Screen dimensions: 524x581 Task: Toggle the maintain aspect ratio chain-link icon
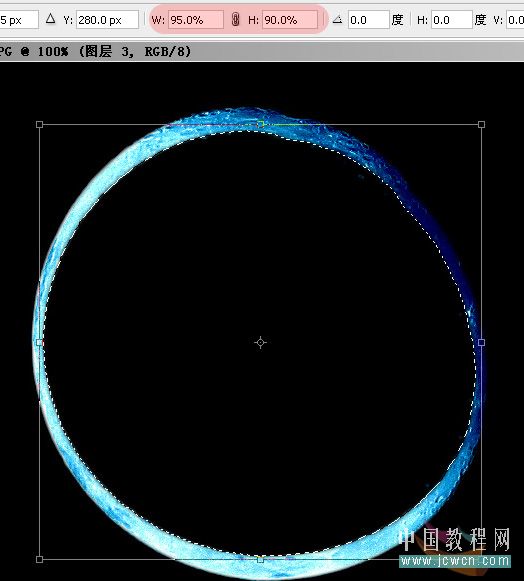(x=235, y=20)
